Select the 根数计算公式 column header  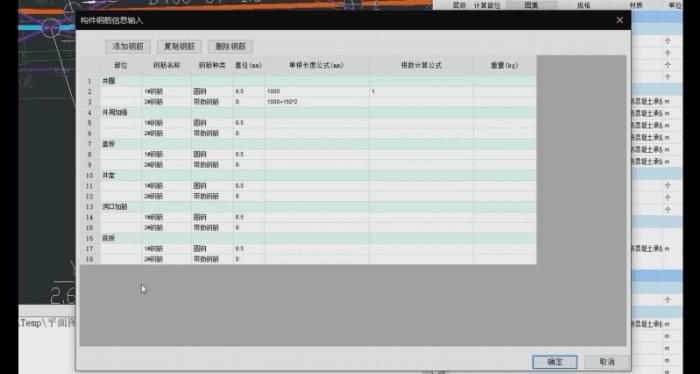pyautogui.click(x=421, y=66)
